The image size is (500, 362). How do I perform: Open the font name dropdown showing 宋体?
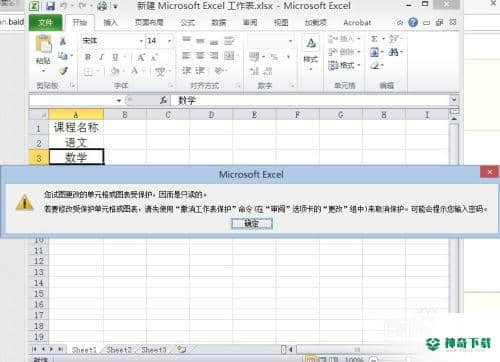(141, 41)
